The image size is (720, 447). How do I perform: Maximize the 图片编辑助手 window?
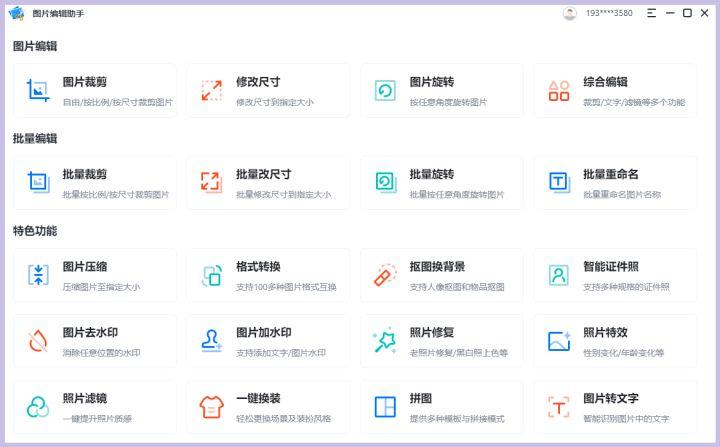pos(687,13)
